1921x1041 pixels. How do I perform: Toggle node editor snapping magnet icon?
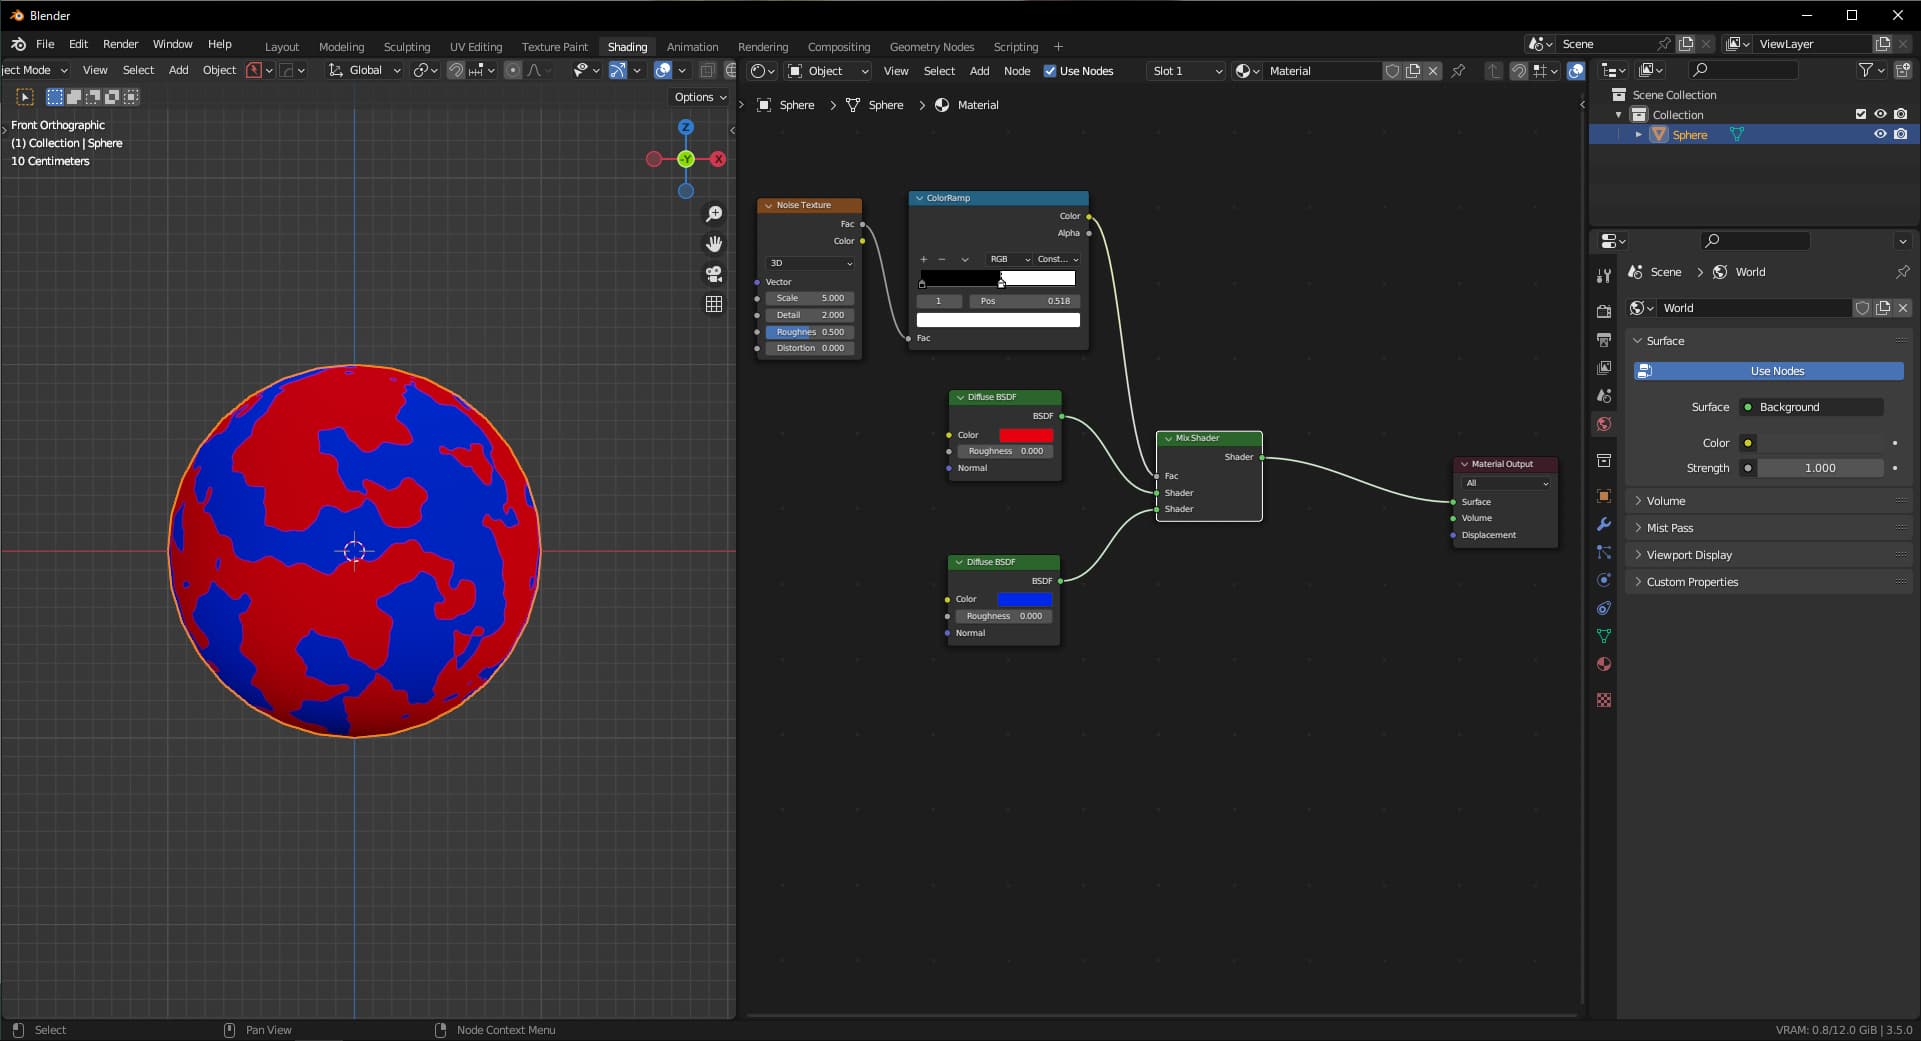(x=1518, y=71)
